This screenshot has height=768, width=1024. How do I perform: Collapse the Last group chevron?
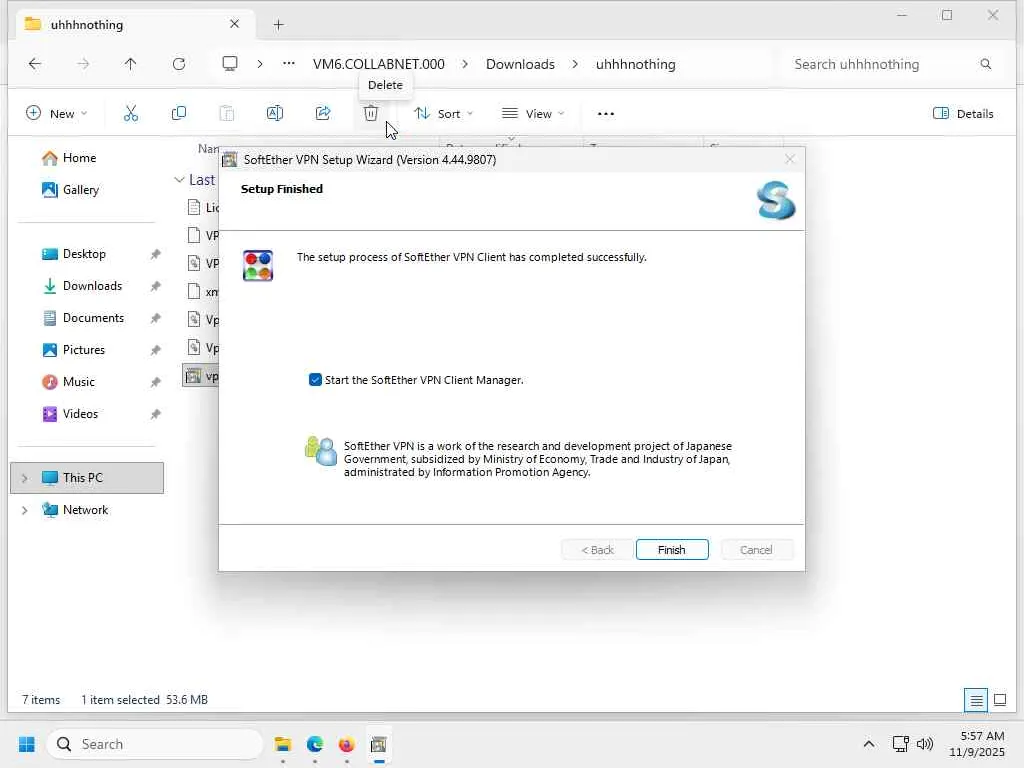click(179, 180)
